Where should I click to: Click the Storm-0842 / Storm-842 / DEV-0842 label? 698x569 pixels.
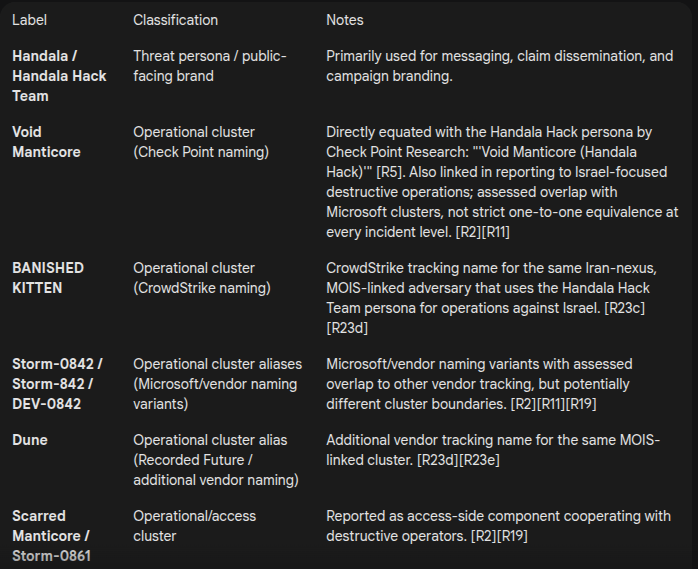pyautogui.click(x=57, y=384)
